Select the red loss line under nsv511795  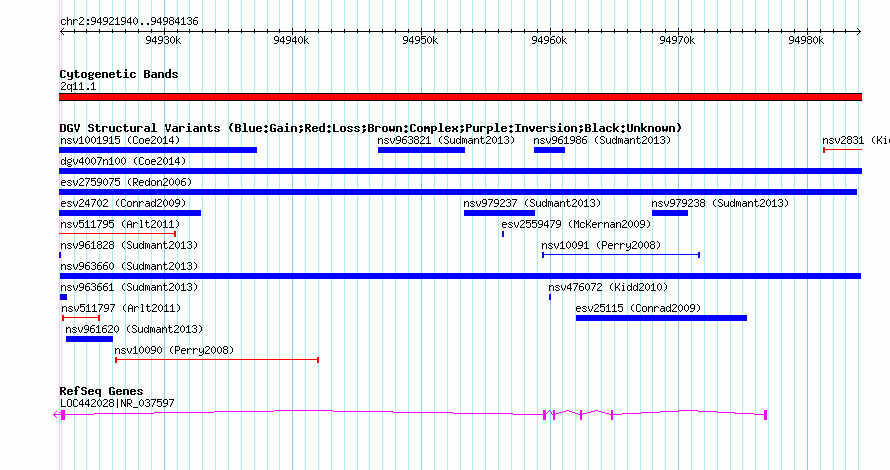coord(117,234)
